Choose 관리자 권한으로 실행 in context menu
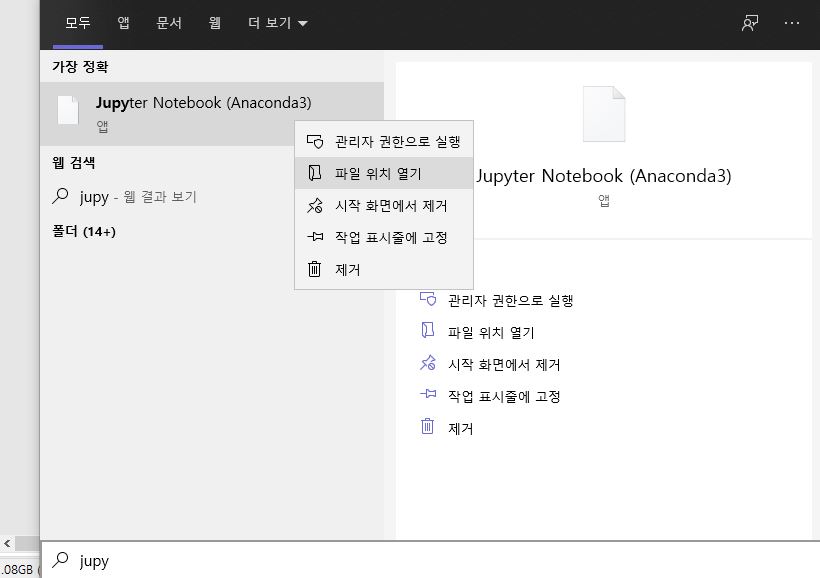Screen dimensions: 820x578 point(384,141)
